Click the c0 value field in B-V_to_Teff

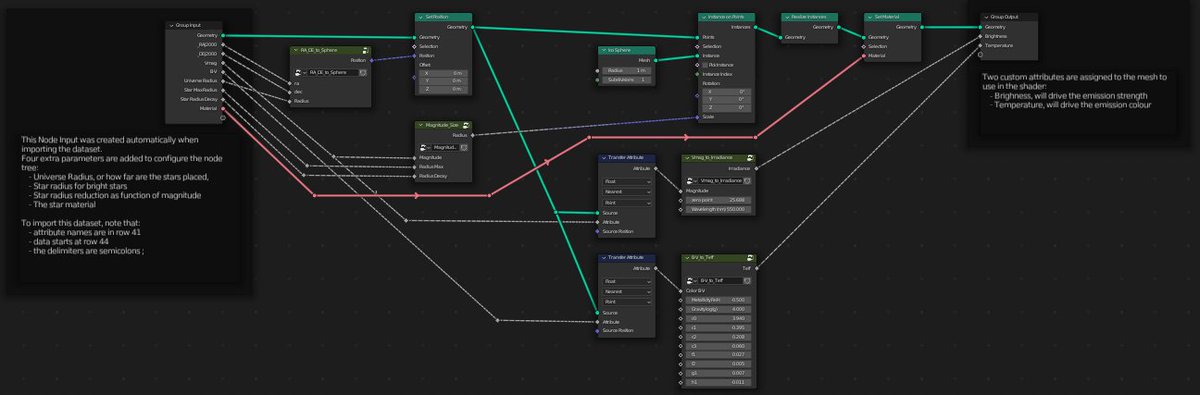point(718,319)
